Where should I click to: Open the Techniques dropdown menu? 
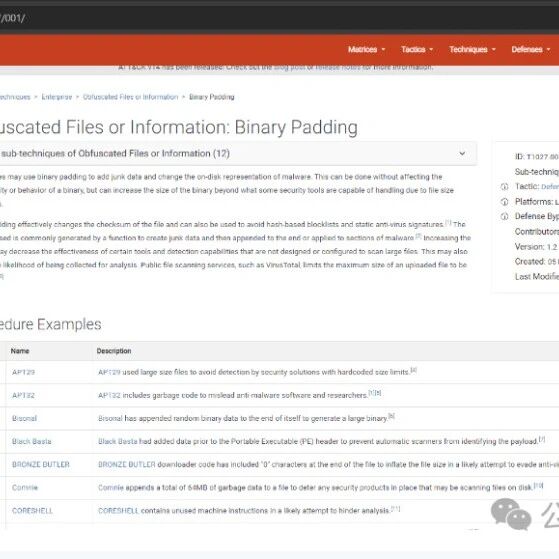pyautogui.click(x=472, y=50)
